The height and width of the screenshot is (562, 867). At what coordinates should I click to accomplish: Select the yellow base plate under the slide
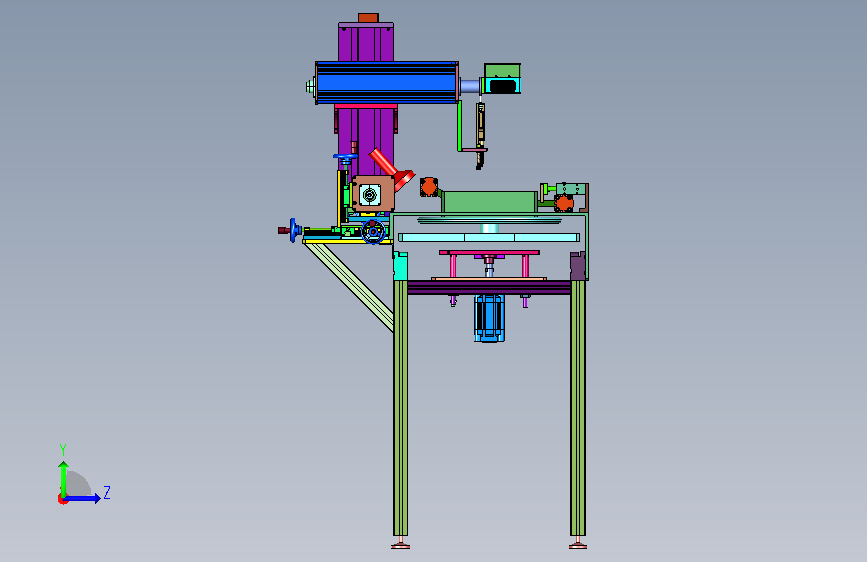coord(347,241)
